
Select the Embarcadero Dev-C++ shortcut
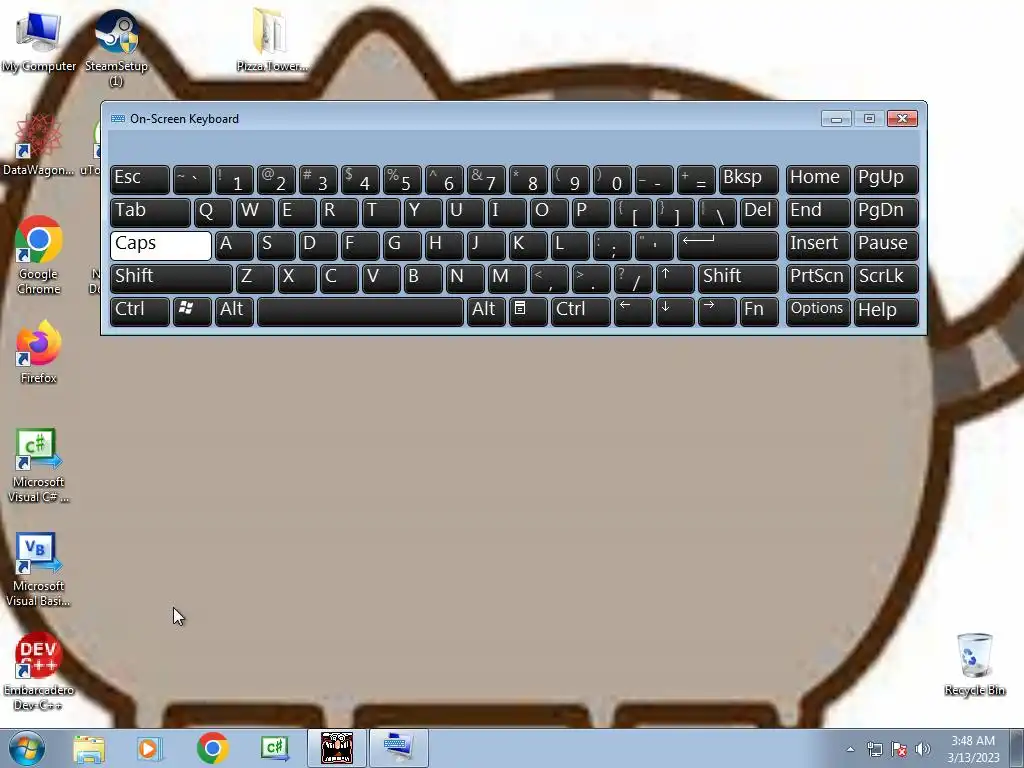[x=39, y=671]
